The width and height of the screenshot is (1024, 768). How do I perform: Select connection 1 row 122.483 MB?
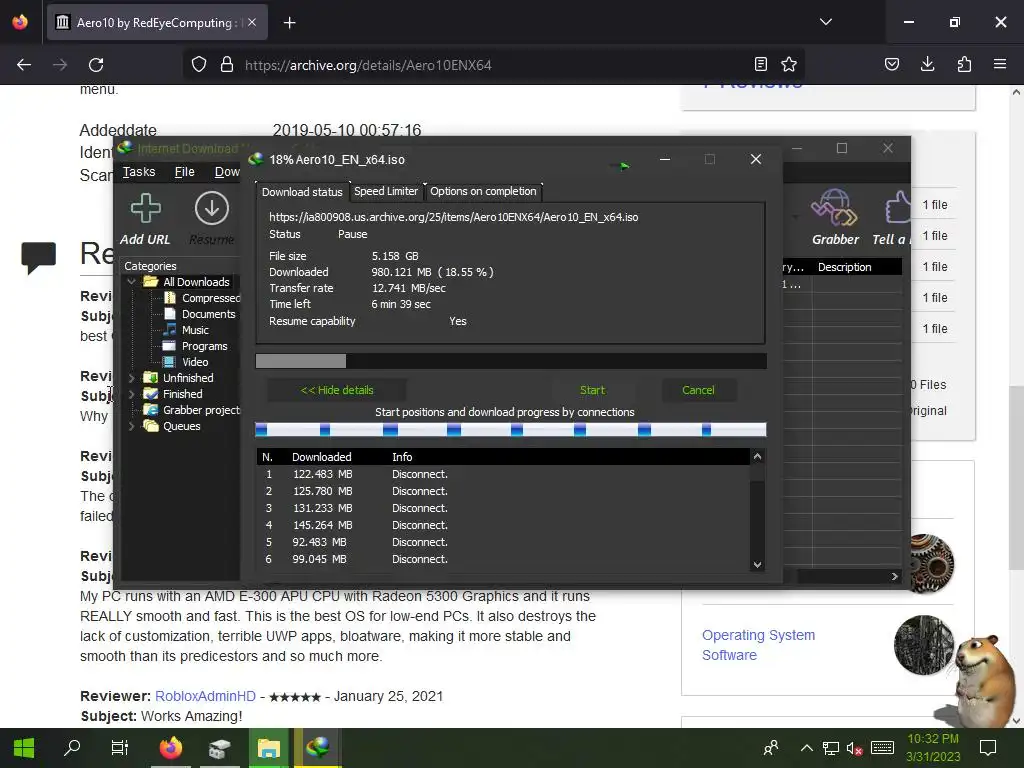(x=503, y=474)
